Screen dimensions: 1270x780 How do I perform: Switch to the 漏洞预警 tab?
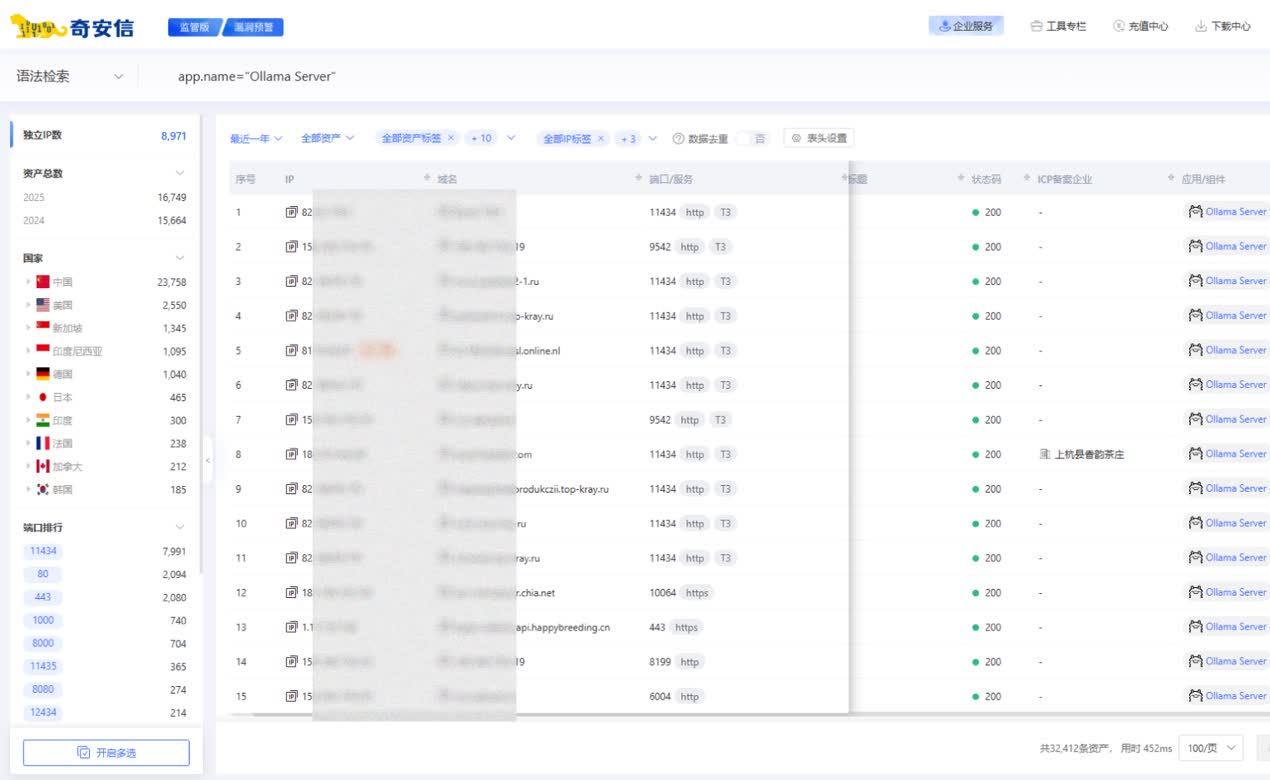tap(254, 27)
